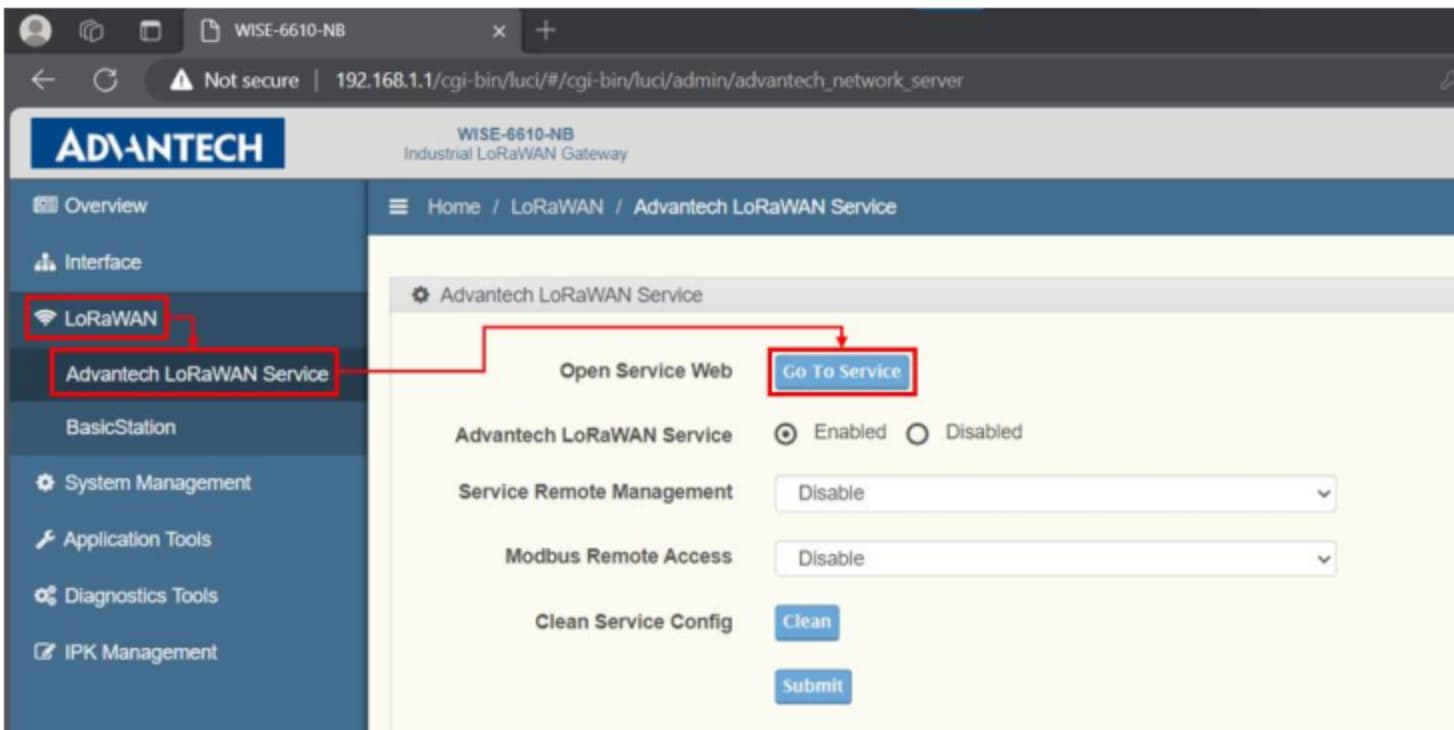Toggle the sidebar hamburger menu icon
The image size is (1454, 730).
[399, 207]
